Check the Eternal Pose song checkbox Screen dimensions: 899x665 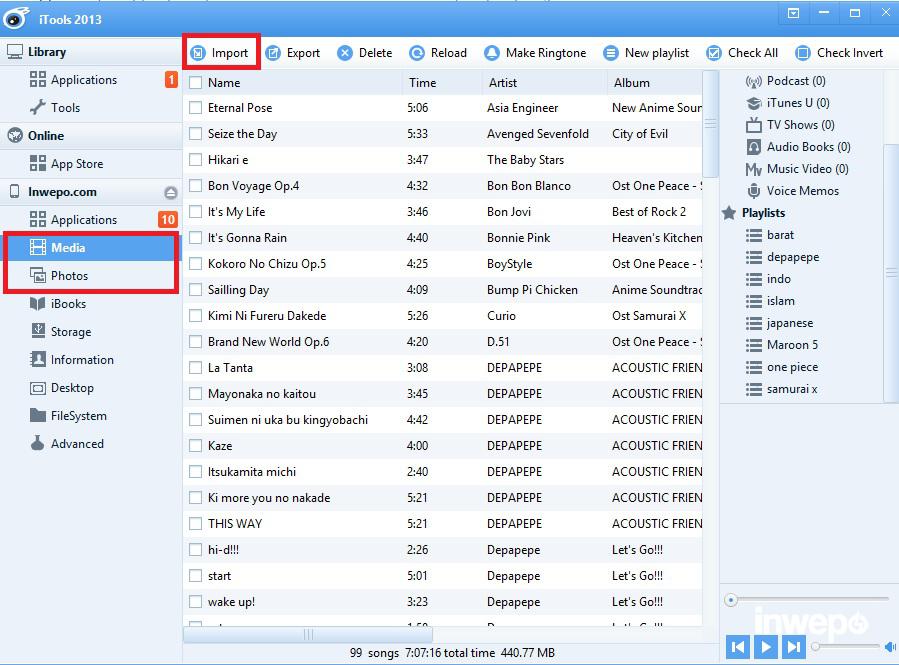point(196,108)
